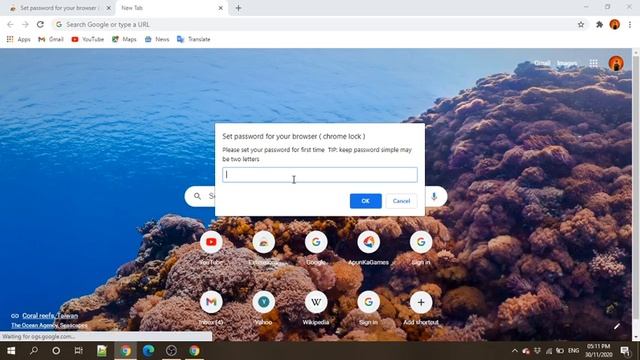Open 'The Ocean Agency, Seascapes' credit link
Viewport: 640px width, 360px height.
(49, 325)
